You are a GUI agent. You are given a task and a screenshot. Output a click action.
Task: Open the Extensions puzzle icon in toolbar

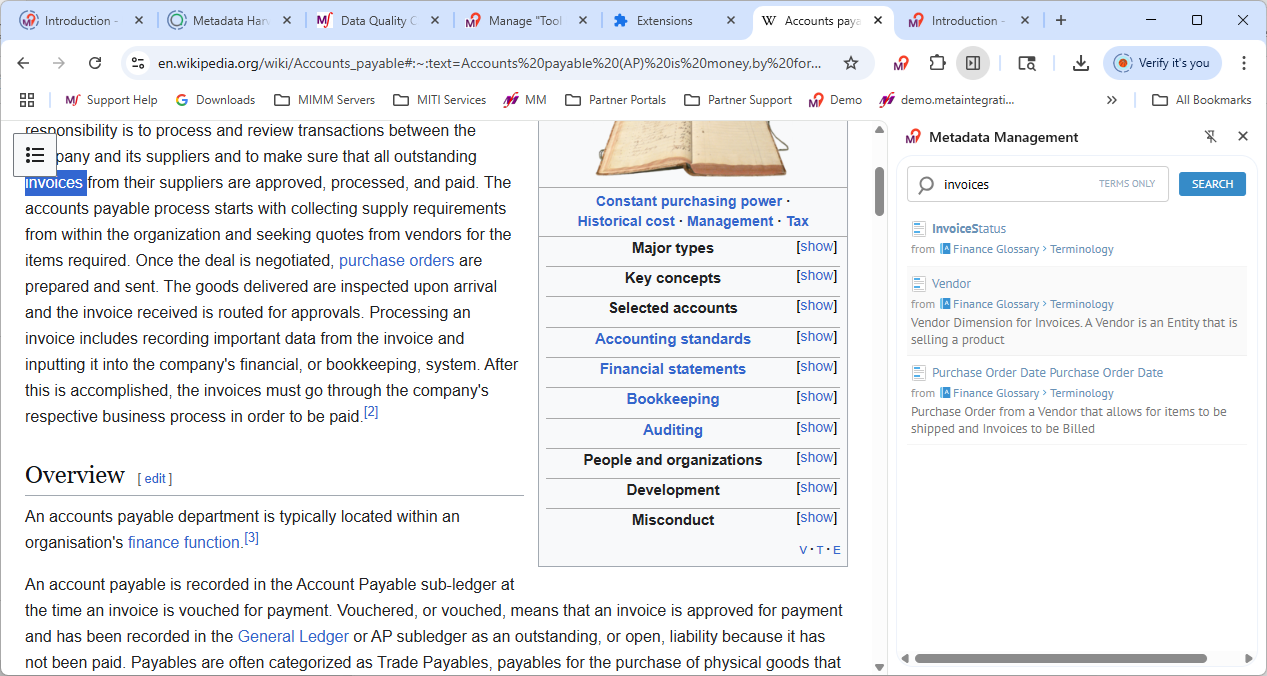pyautogui.click(x=937, y=63)
